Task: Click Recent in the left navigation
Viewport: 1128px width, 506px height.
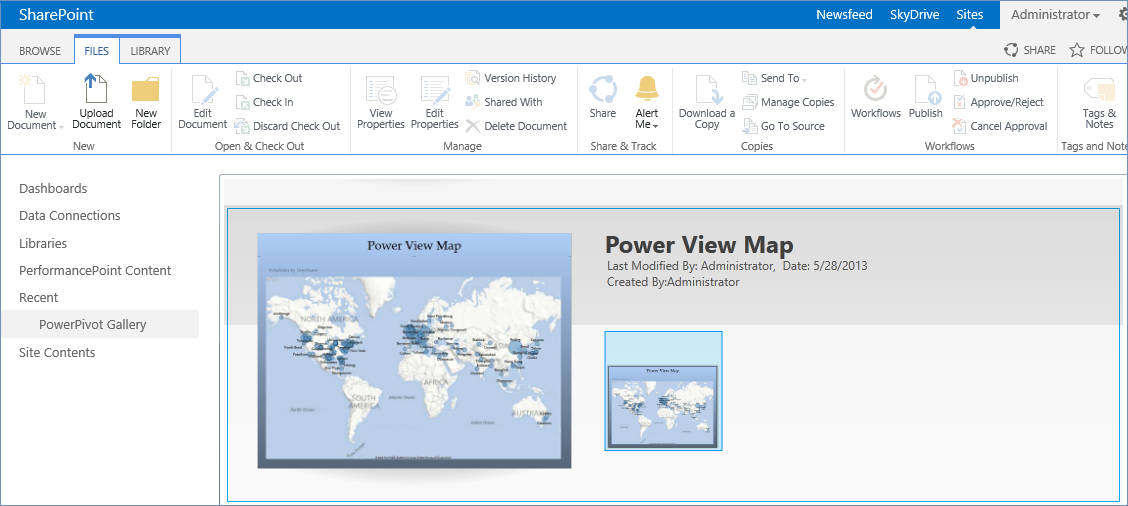Action: pyautogui.click(x=39, y=297)
